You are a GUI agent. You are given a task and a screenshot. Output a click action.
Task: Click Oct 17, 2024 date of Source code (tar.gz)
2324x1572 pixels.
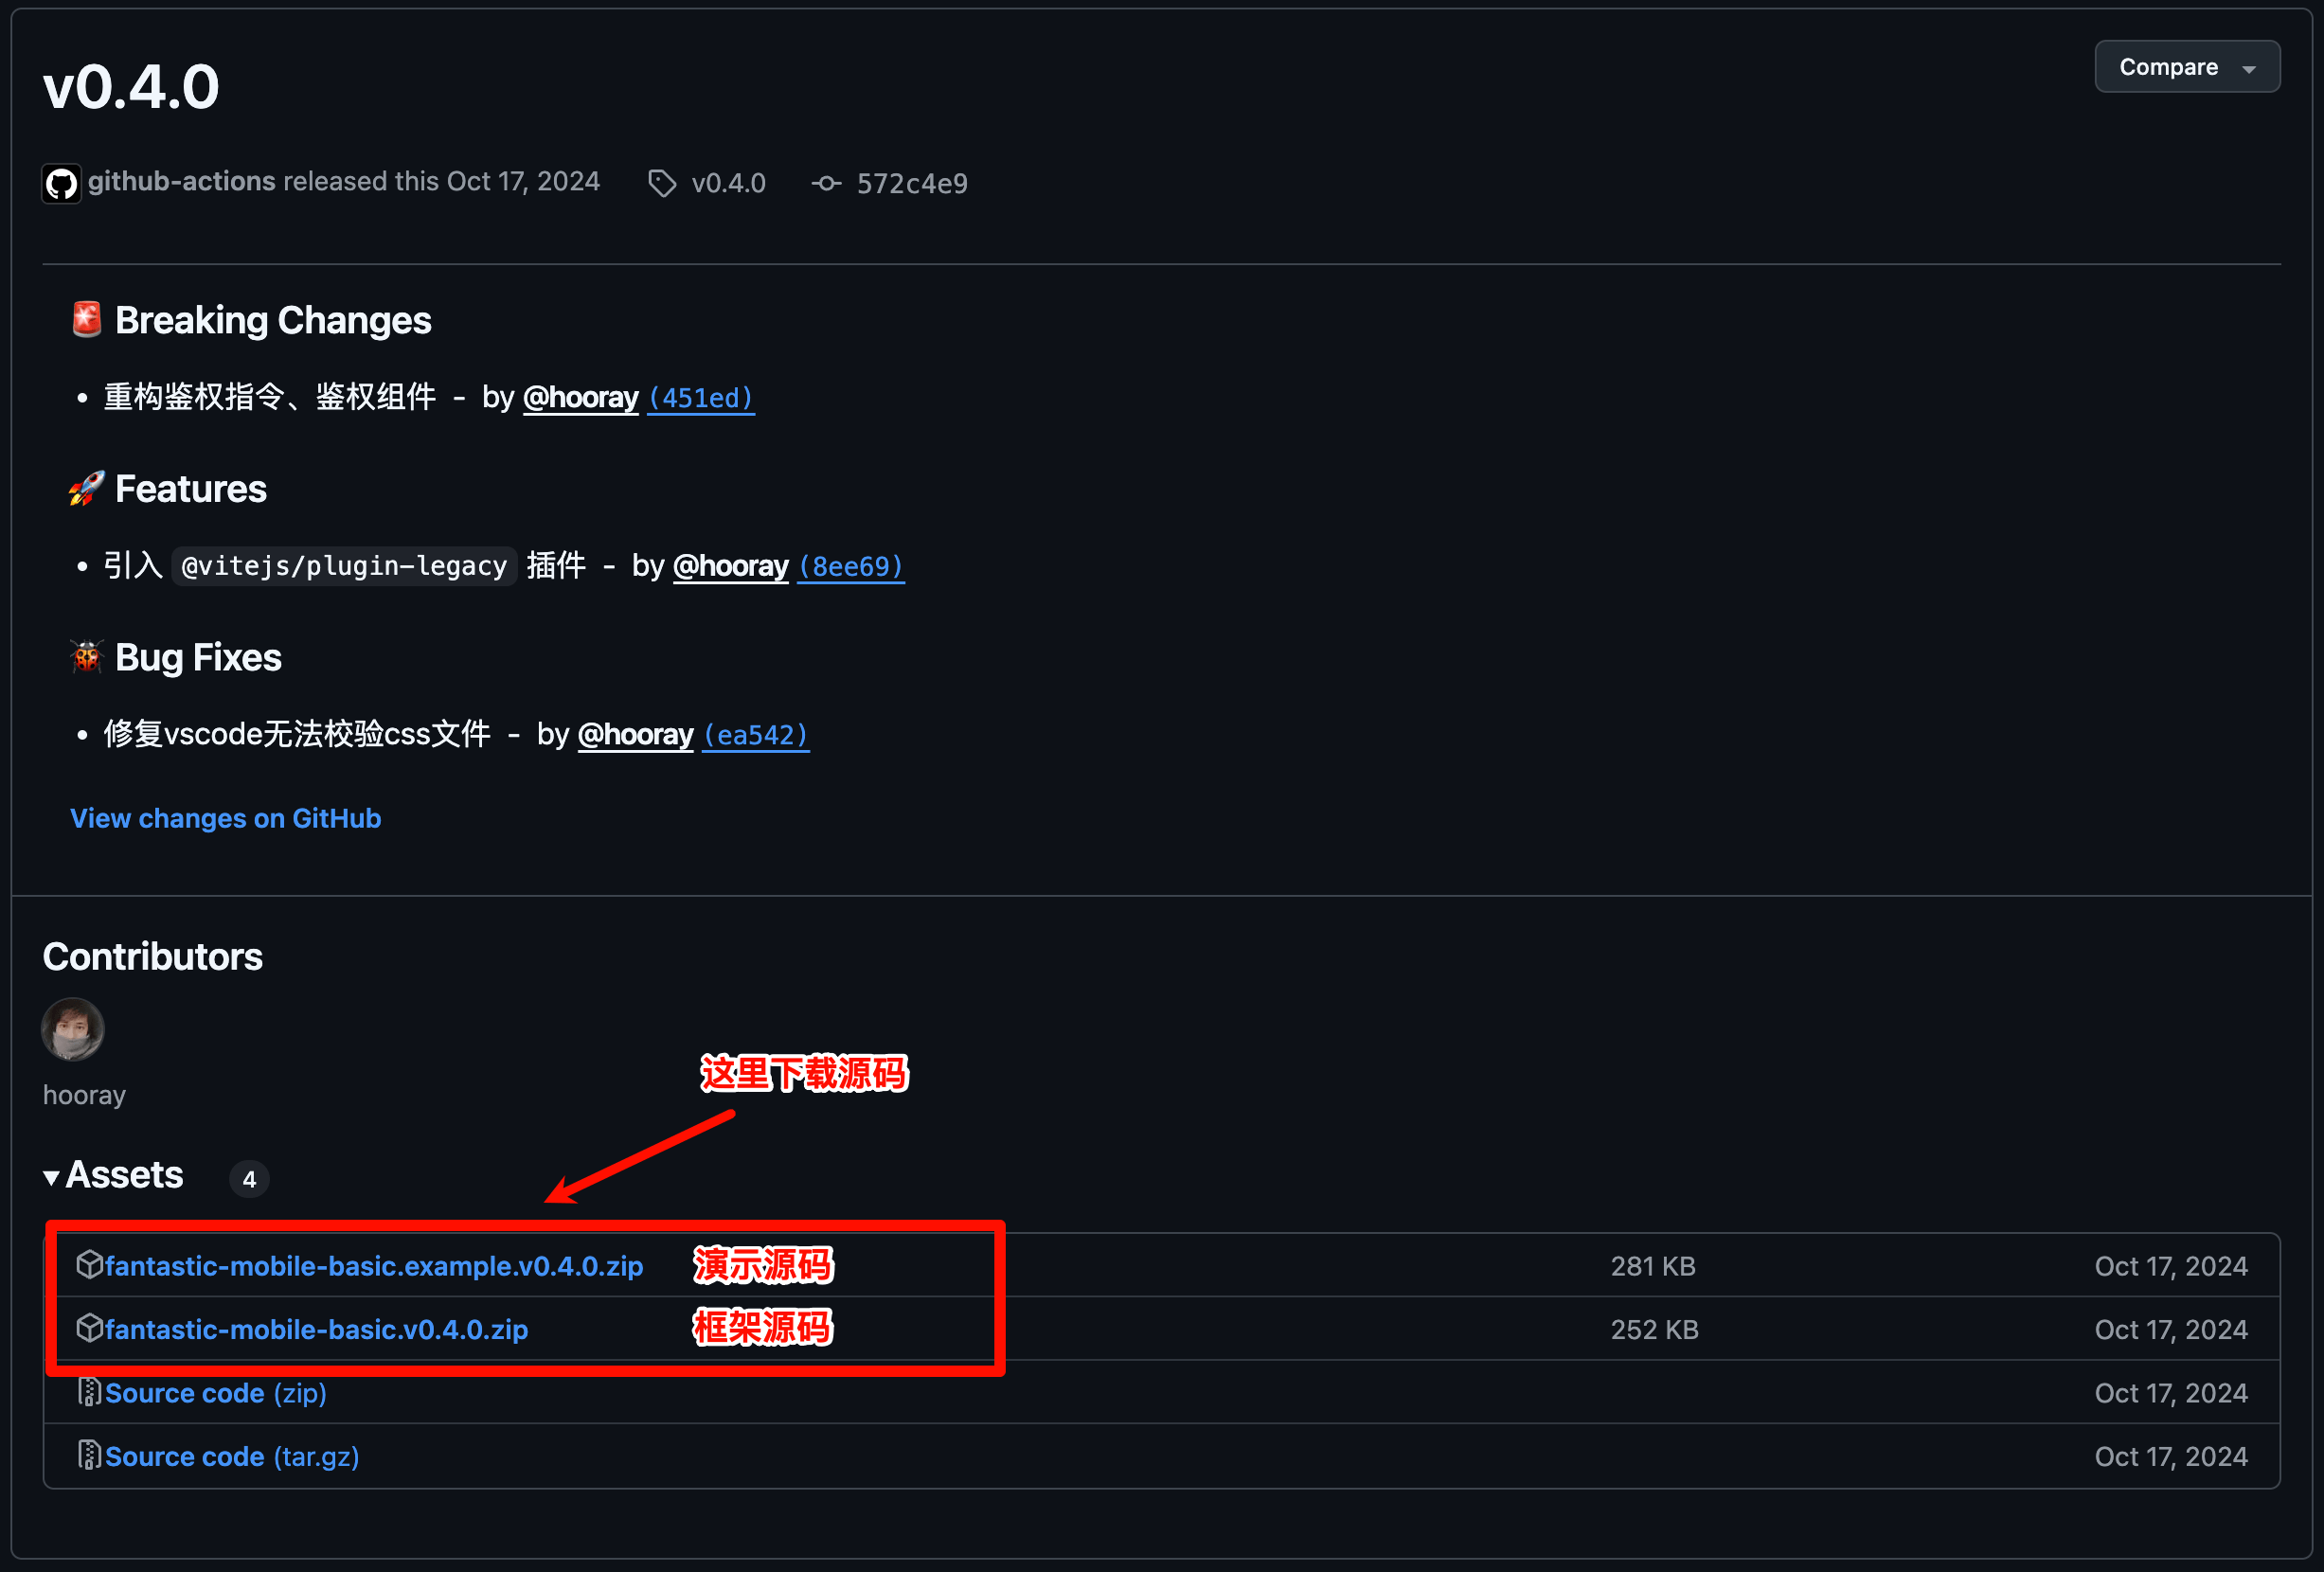pyautogui.click(x=2171, y=1456)
